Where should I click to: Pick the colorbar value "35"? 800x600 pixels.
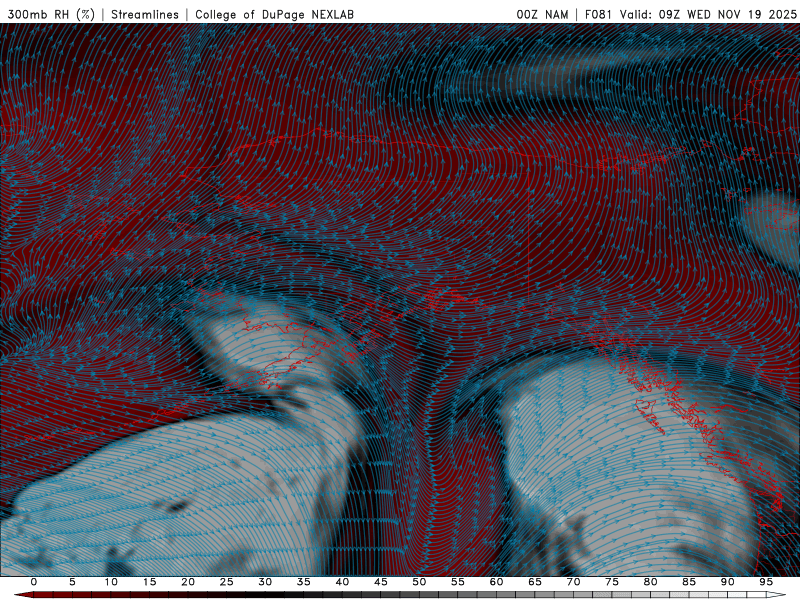303,582
